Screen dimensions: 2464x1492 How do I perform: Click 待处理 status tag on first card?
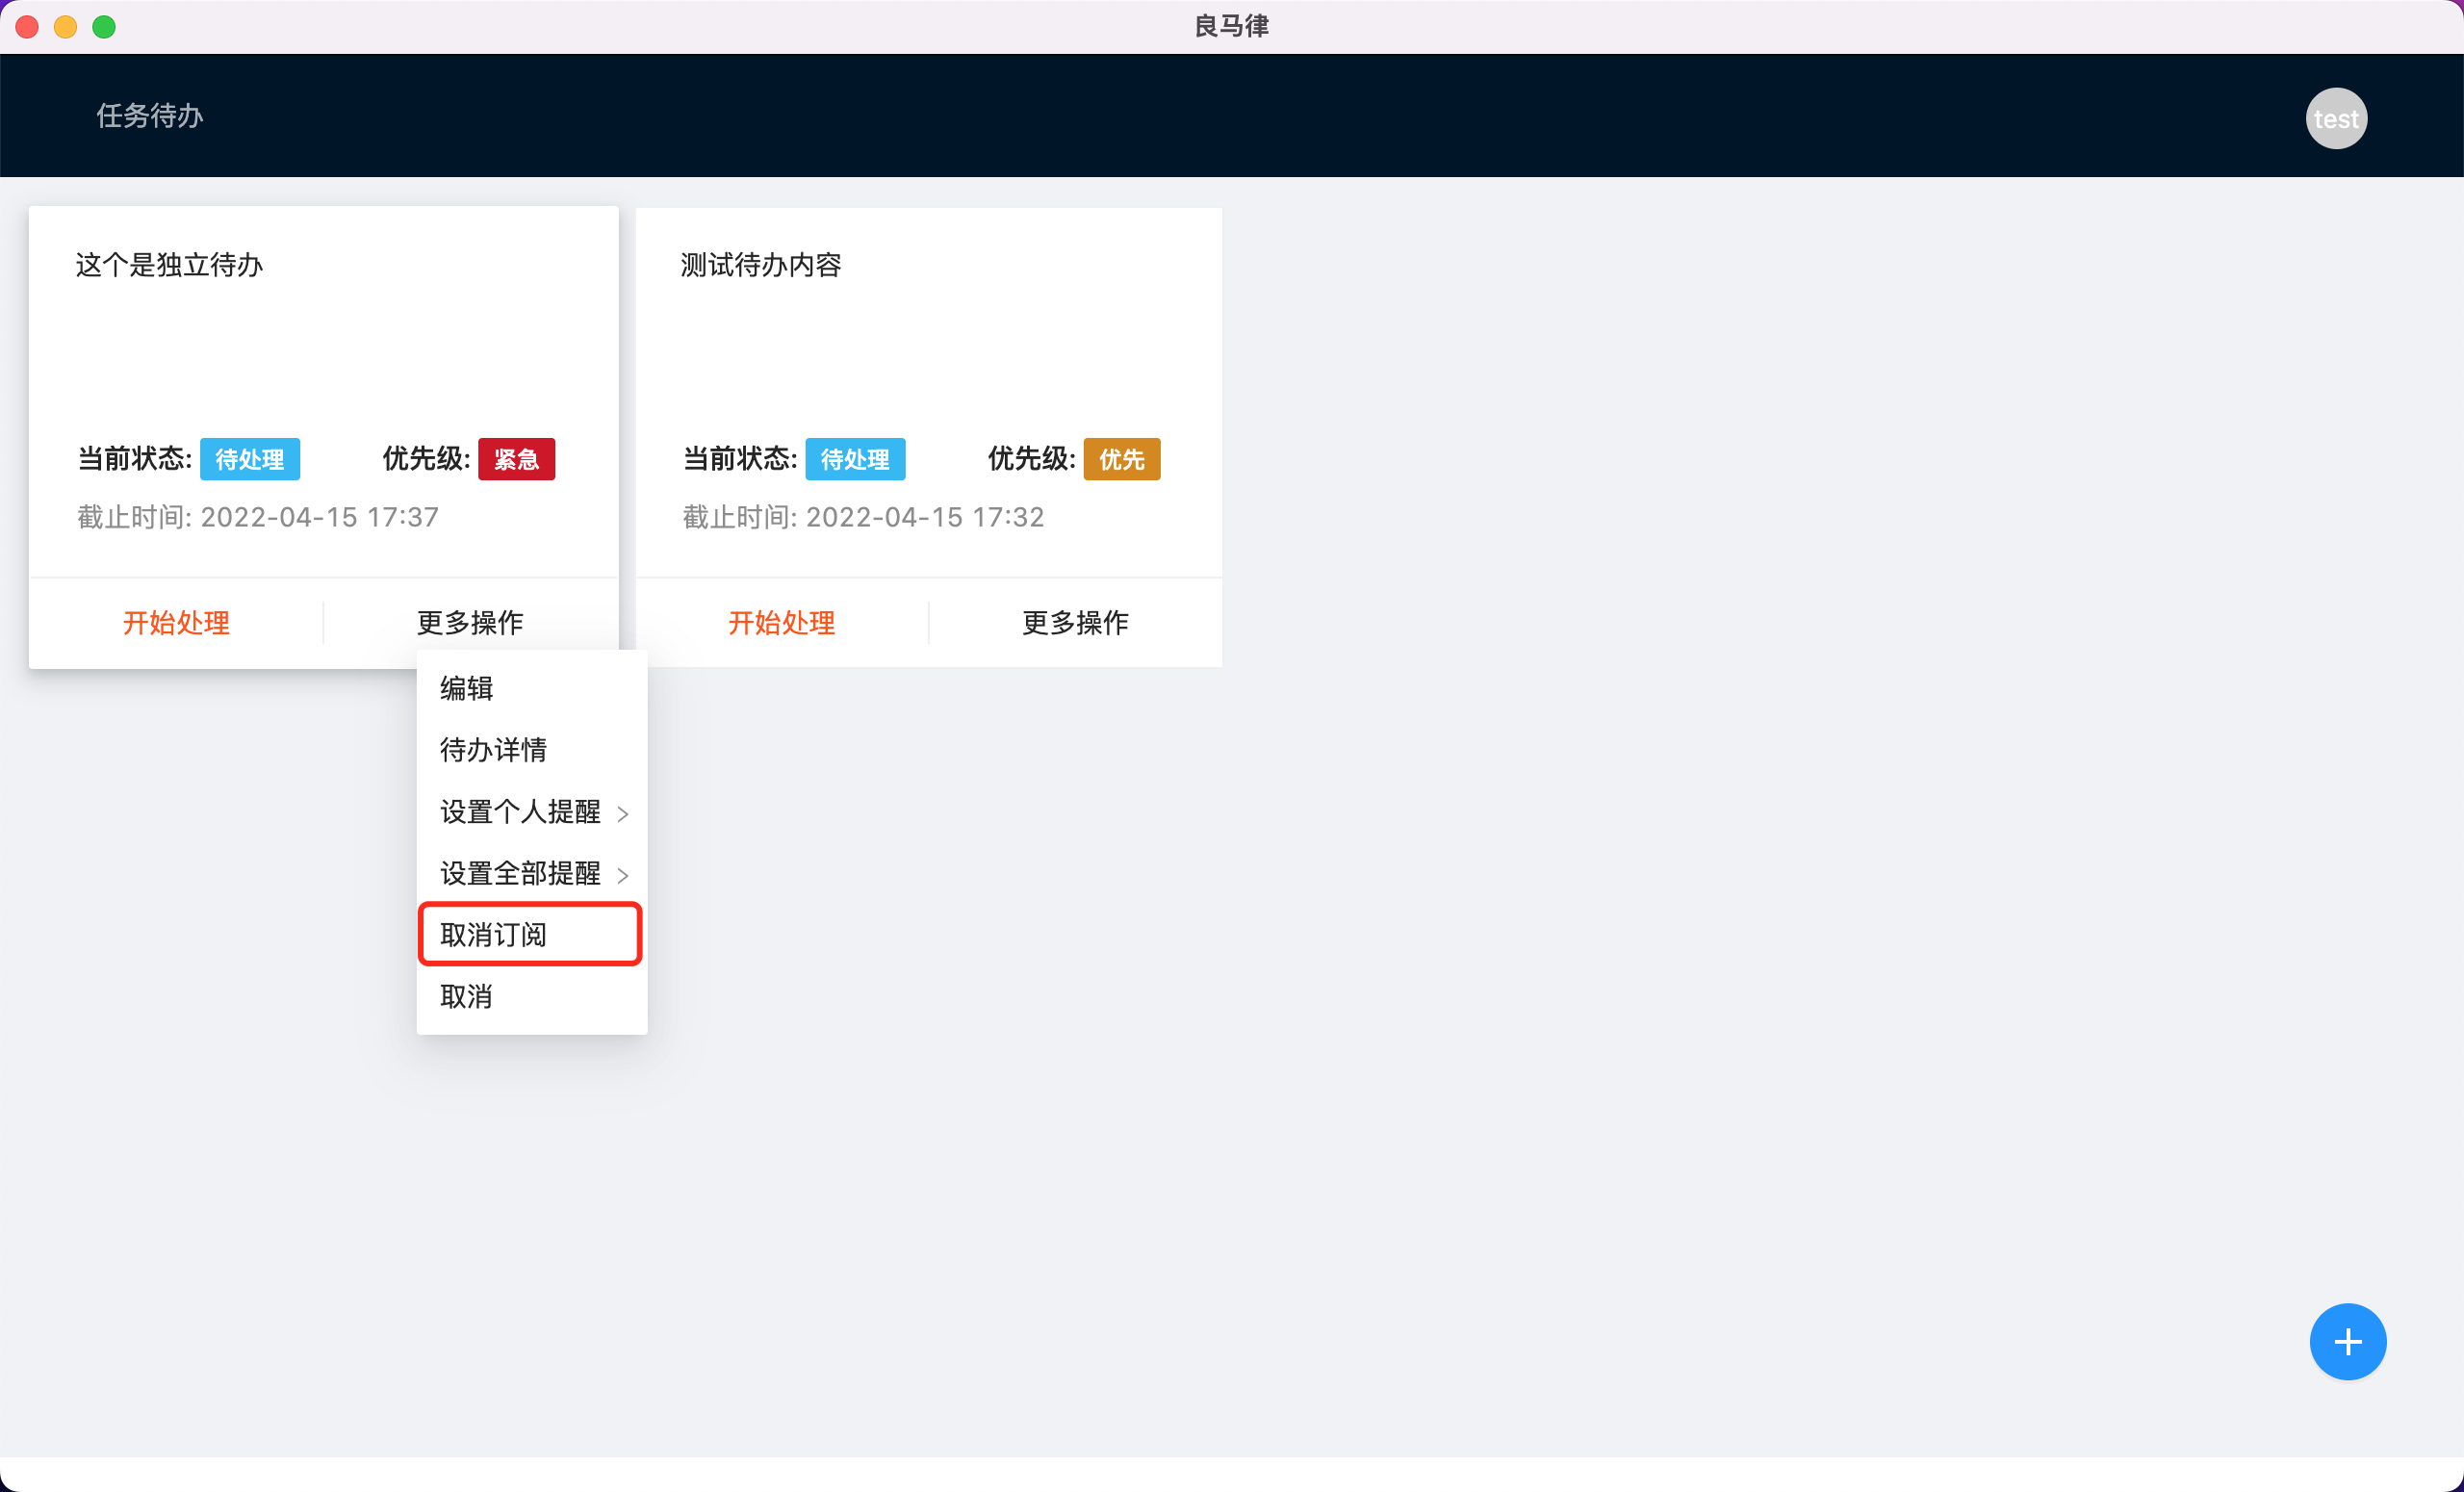[250, 459]
